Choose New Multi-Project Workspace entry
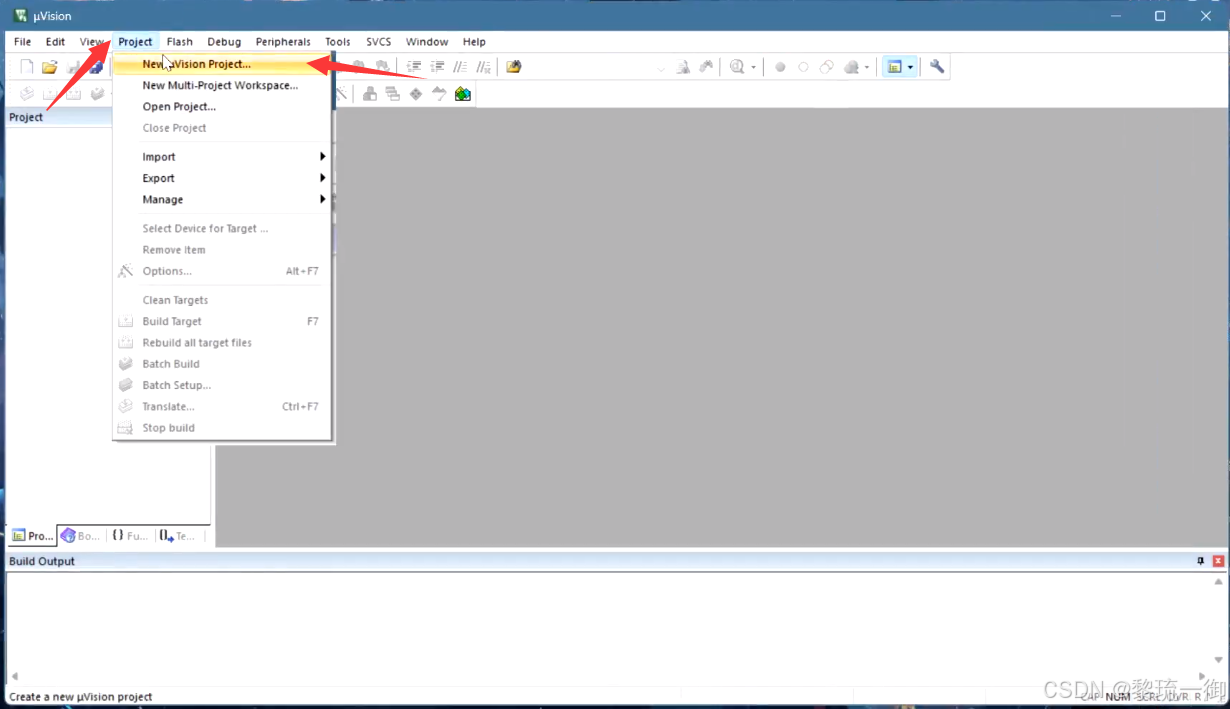Screen dimensions: 1230x709 tap(222, 85)
